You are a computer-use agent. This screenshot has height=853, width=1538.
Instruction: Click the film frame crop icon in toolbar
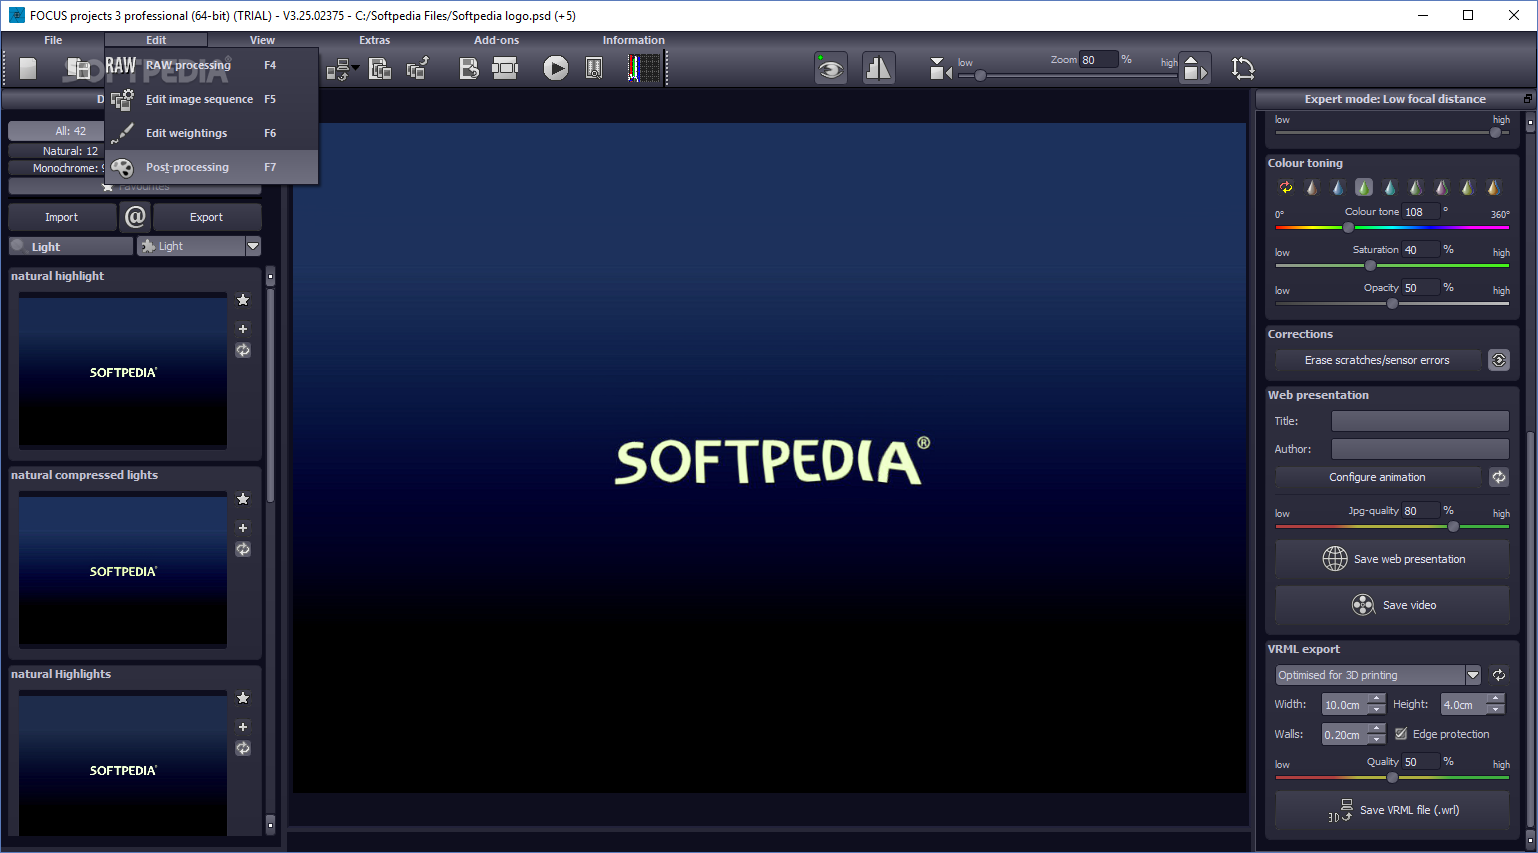[x=505, y=68]
